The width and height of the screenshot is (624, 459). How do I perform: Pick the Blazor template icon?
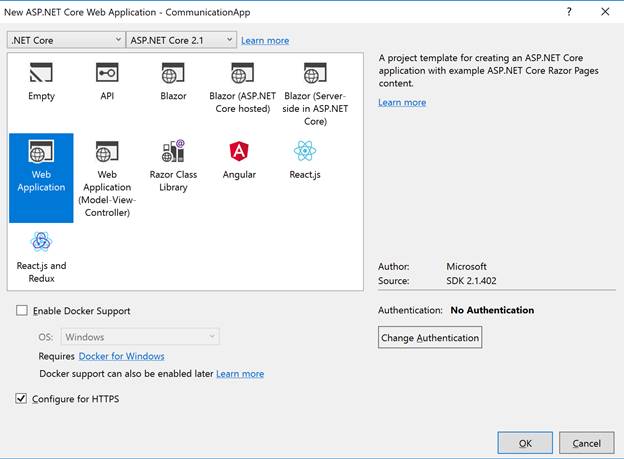(173, 72)
